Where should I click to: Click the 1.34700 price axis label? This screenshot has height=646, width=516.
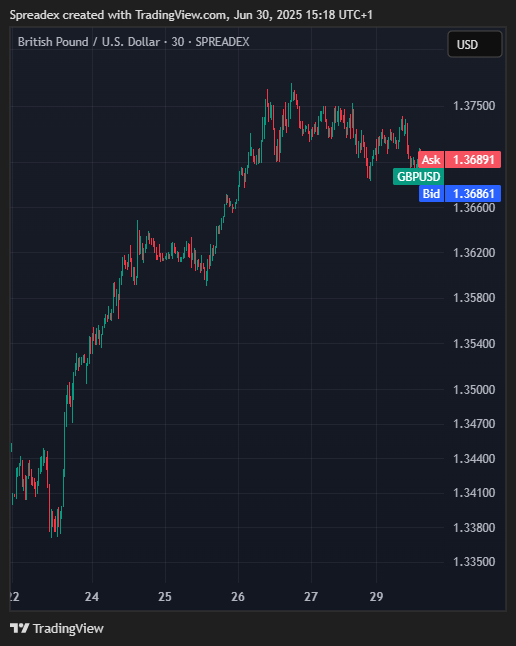click(474, 424)
